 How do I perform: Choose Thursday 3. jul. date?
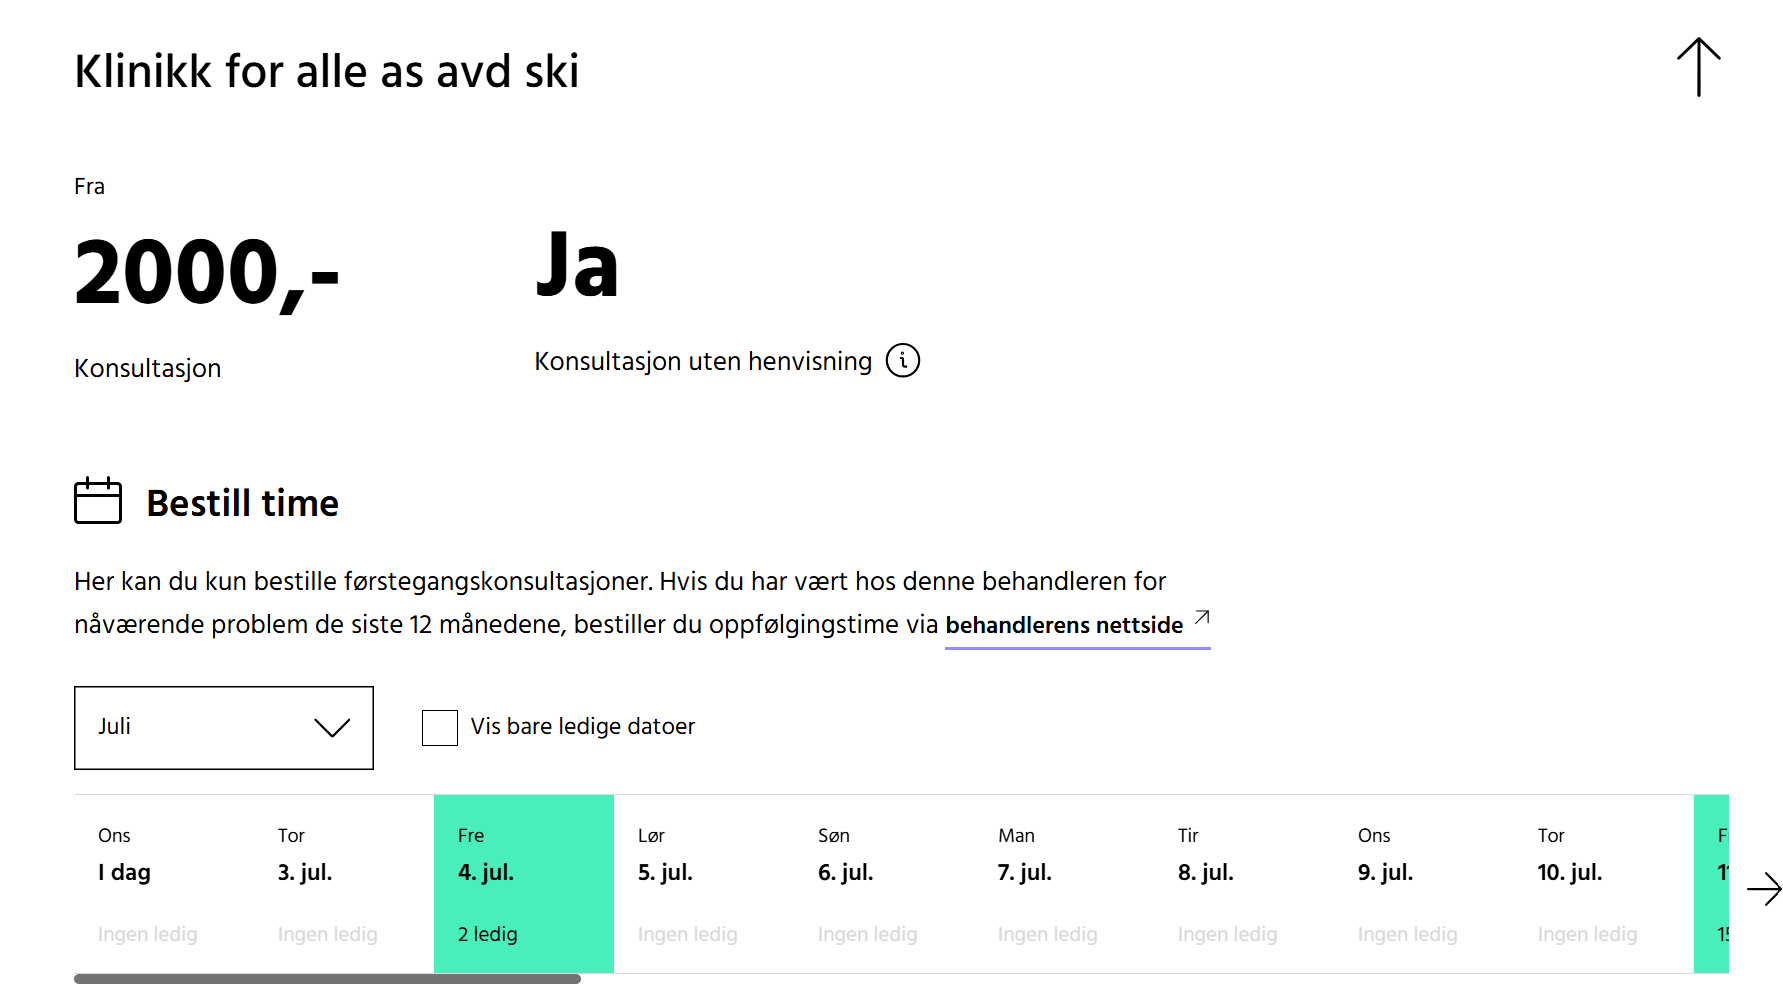pyautogui.click(x=343, y=884)
